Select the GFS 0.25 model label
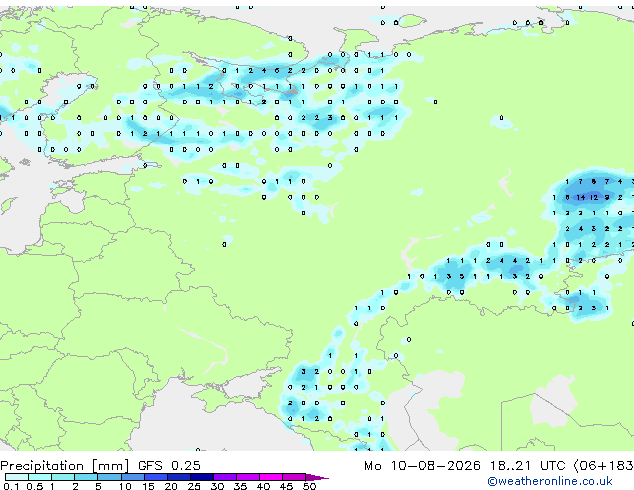Viewport: 634px width, 490px height. pyautogui.click(x=169, y=466)
